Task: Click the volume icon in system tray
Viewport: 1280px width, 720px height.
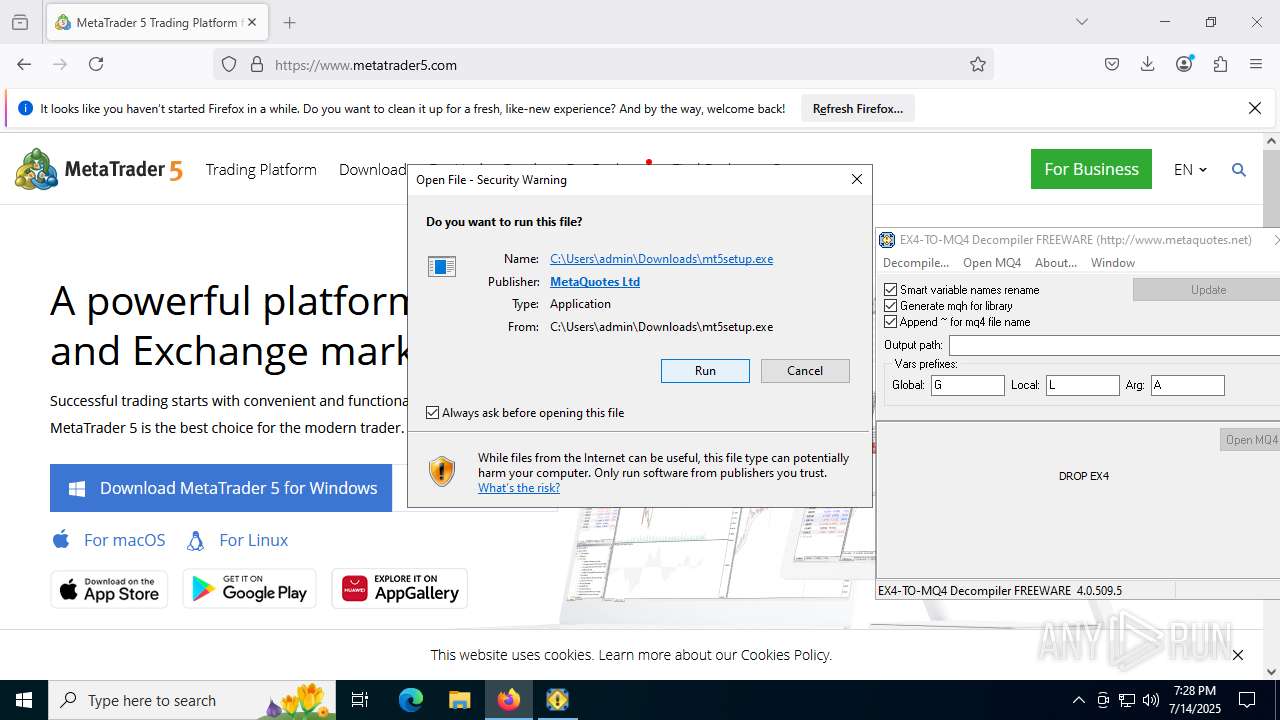Action: point(1151,700)
